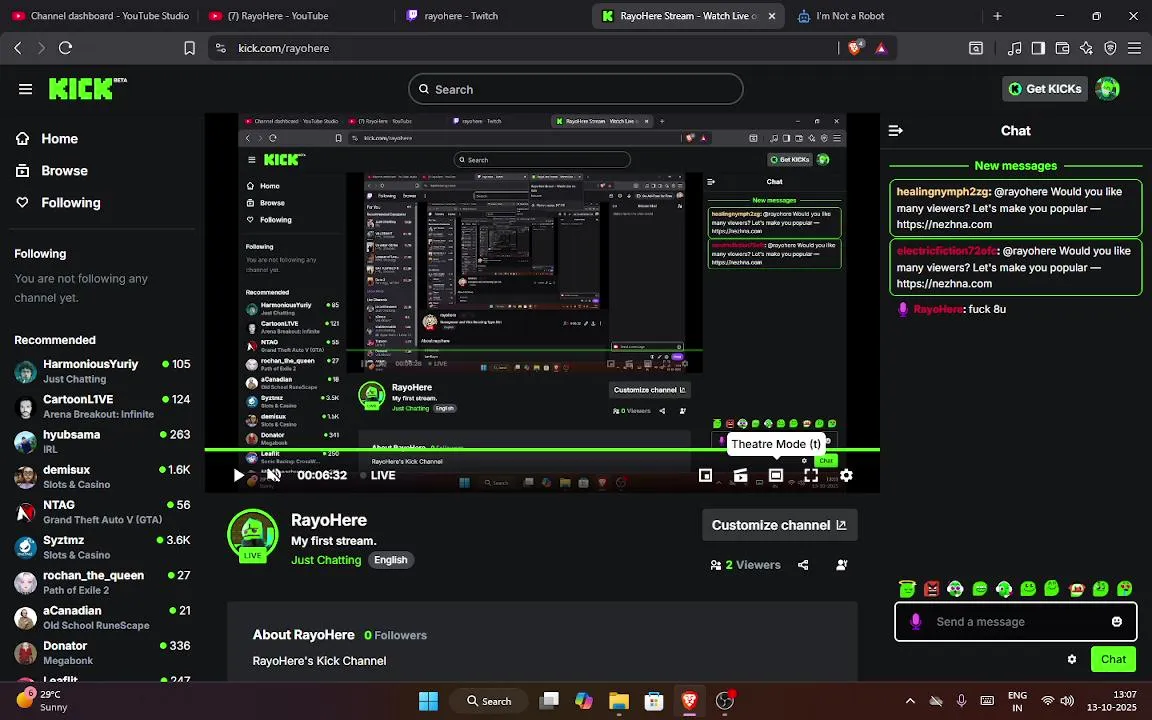Open aCanadian Old School RuneScape channel
This screenshot has width=1152, height=720.
point(101,618)
